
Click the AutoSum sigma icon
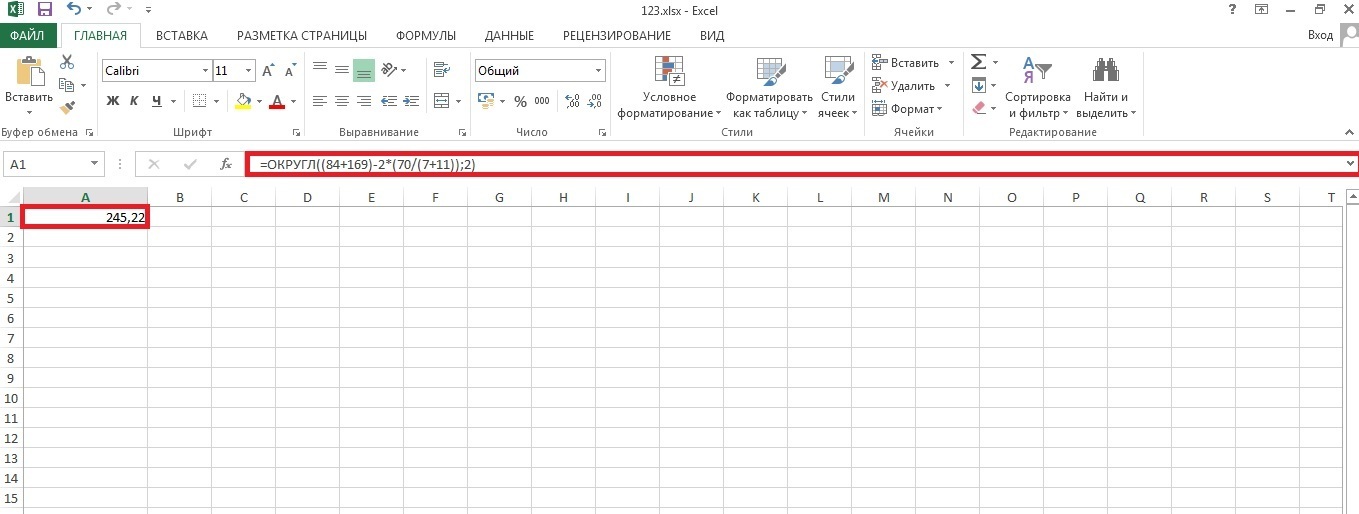(979, 62)
